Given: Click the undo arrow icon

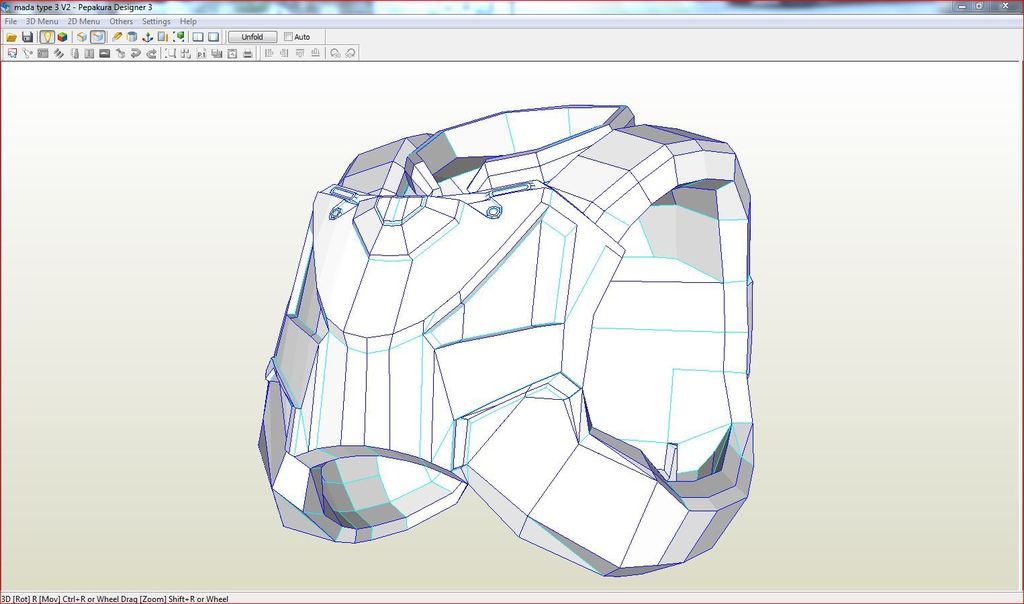Looking at the screenshot, I should tap(135, 53).
